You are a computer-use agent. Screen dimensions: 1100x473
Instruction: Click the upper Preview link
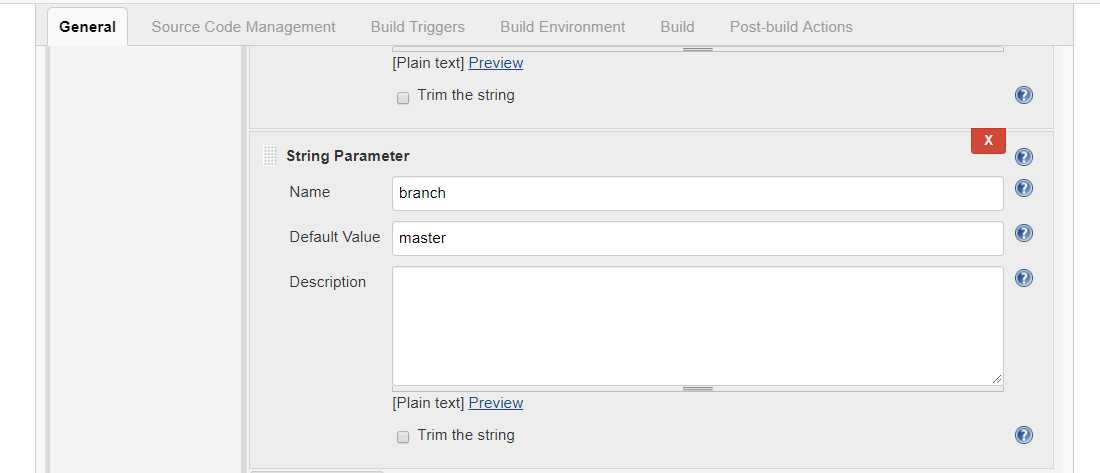click(x=496, y=62)
